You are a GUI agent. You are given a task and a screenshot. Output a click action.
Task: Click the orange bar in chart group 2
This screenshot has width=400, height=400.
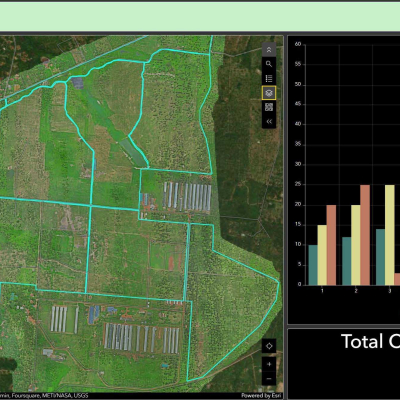365,235
